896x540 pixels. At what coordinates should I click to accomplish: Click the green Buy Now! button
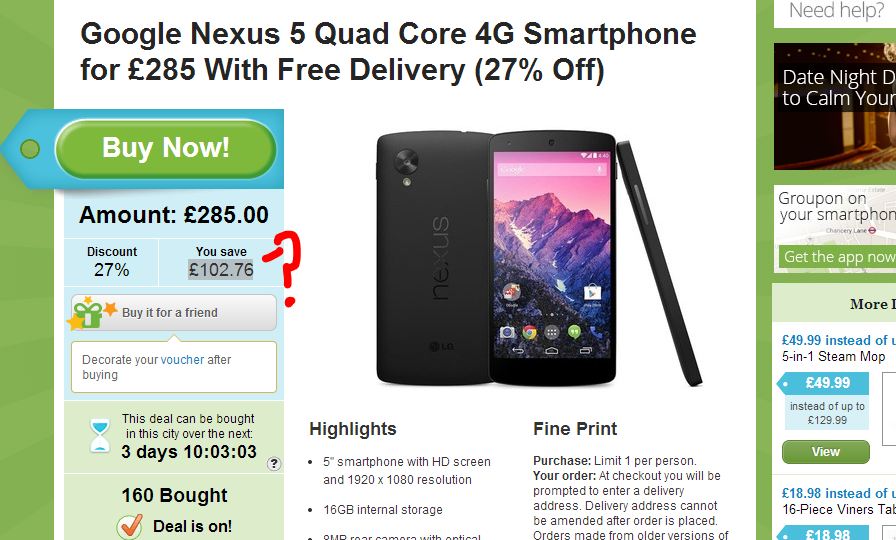click(x=166, y=149)
